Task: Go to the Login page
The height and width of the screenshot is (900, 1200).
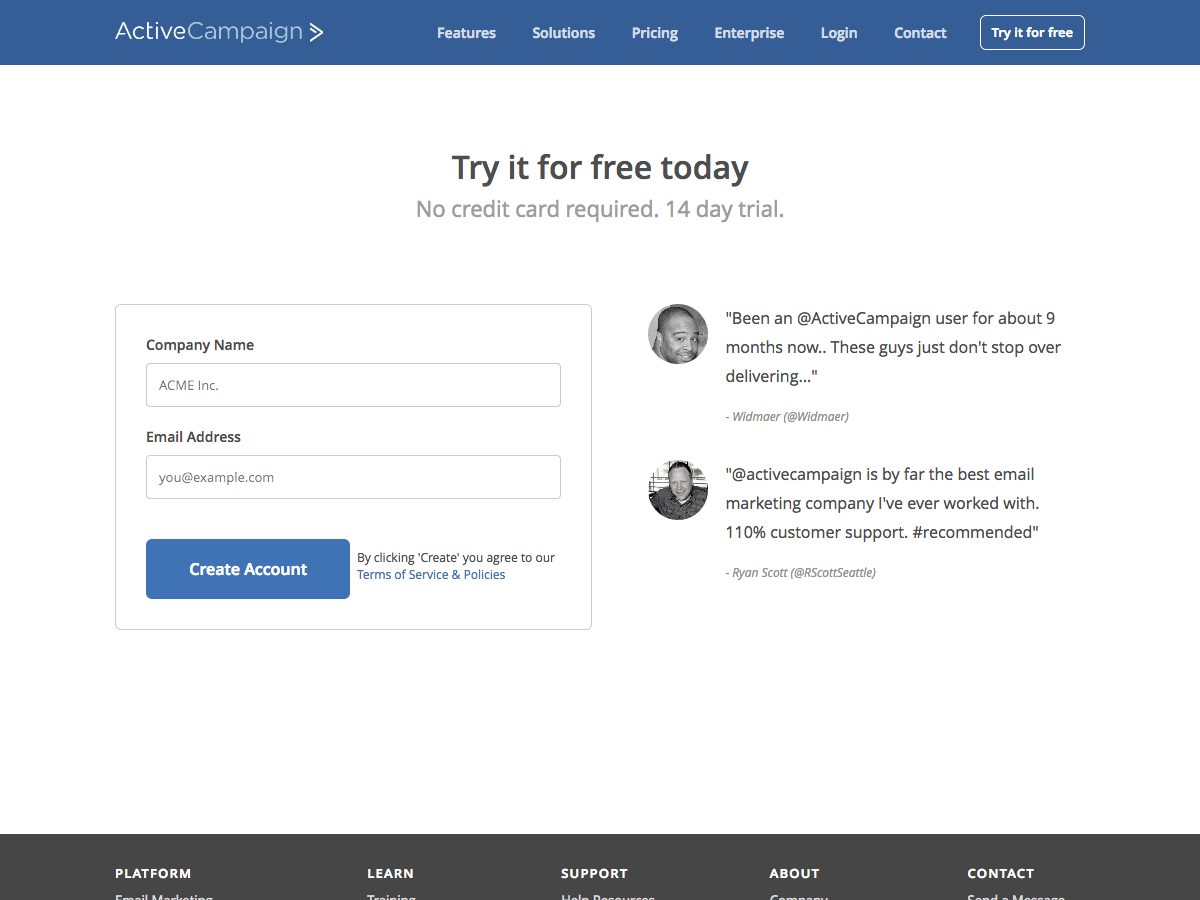Action: [x=838, y=32]
